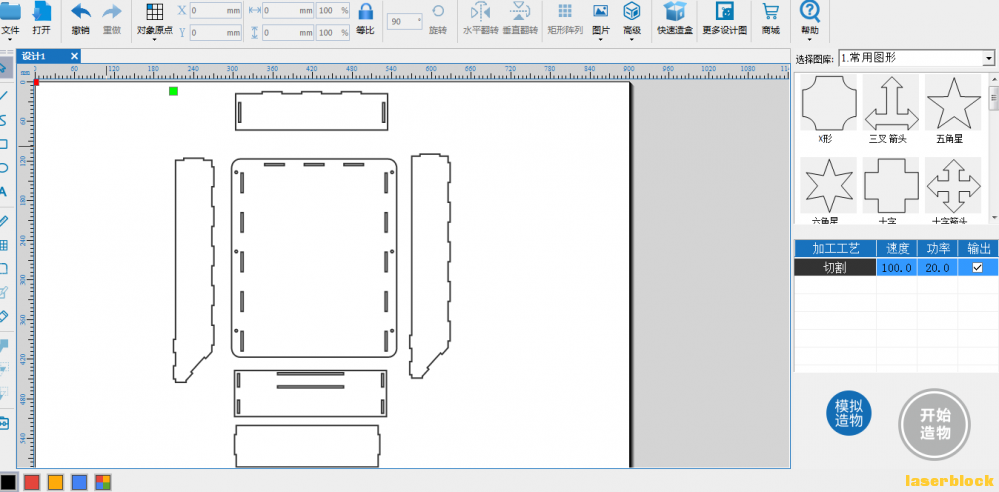
Task: Select the rectangle tool in left sidebar
Action: [x=4, y=144]
